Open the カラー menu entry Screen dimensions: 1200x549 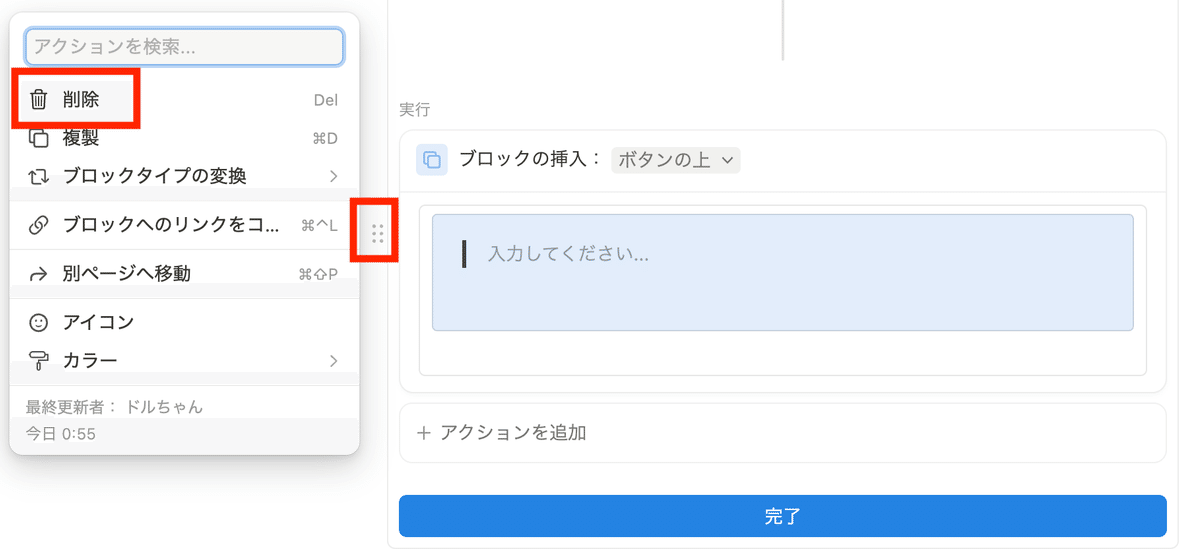183,360
